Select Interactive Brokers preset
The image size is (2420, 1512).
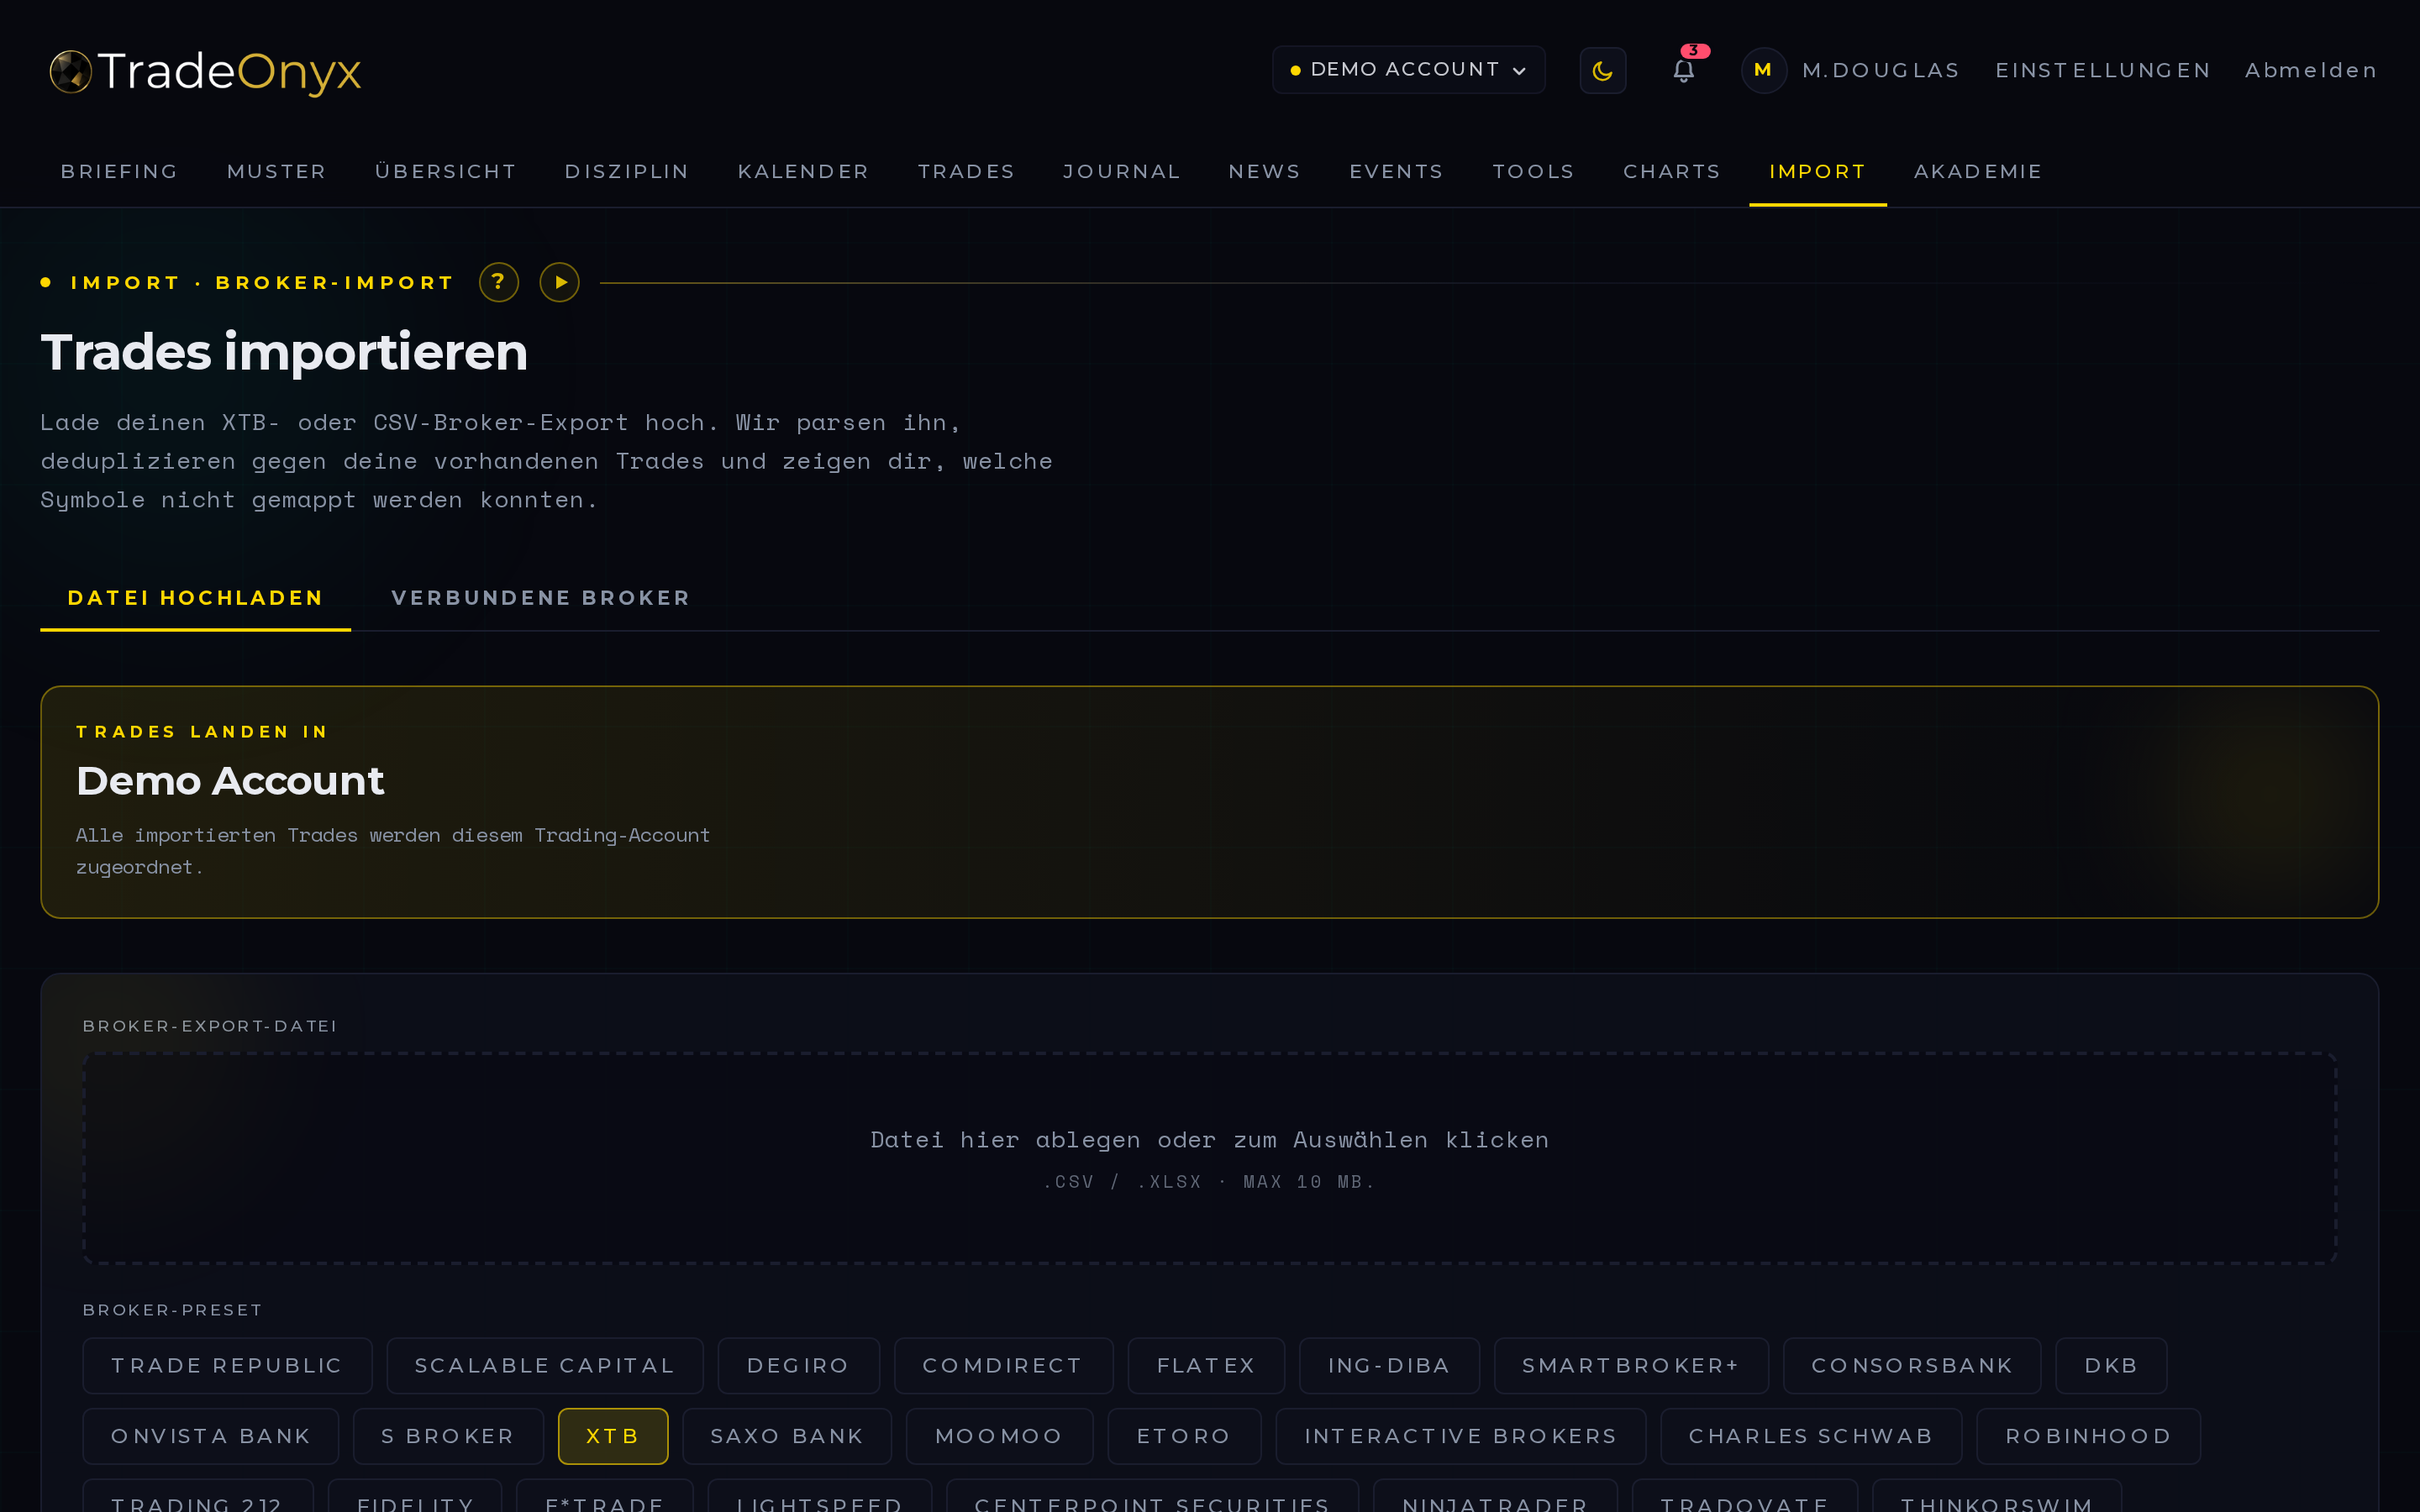[1461, 1436]
